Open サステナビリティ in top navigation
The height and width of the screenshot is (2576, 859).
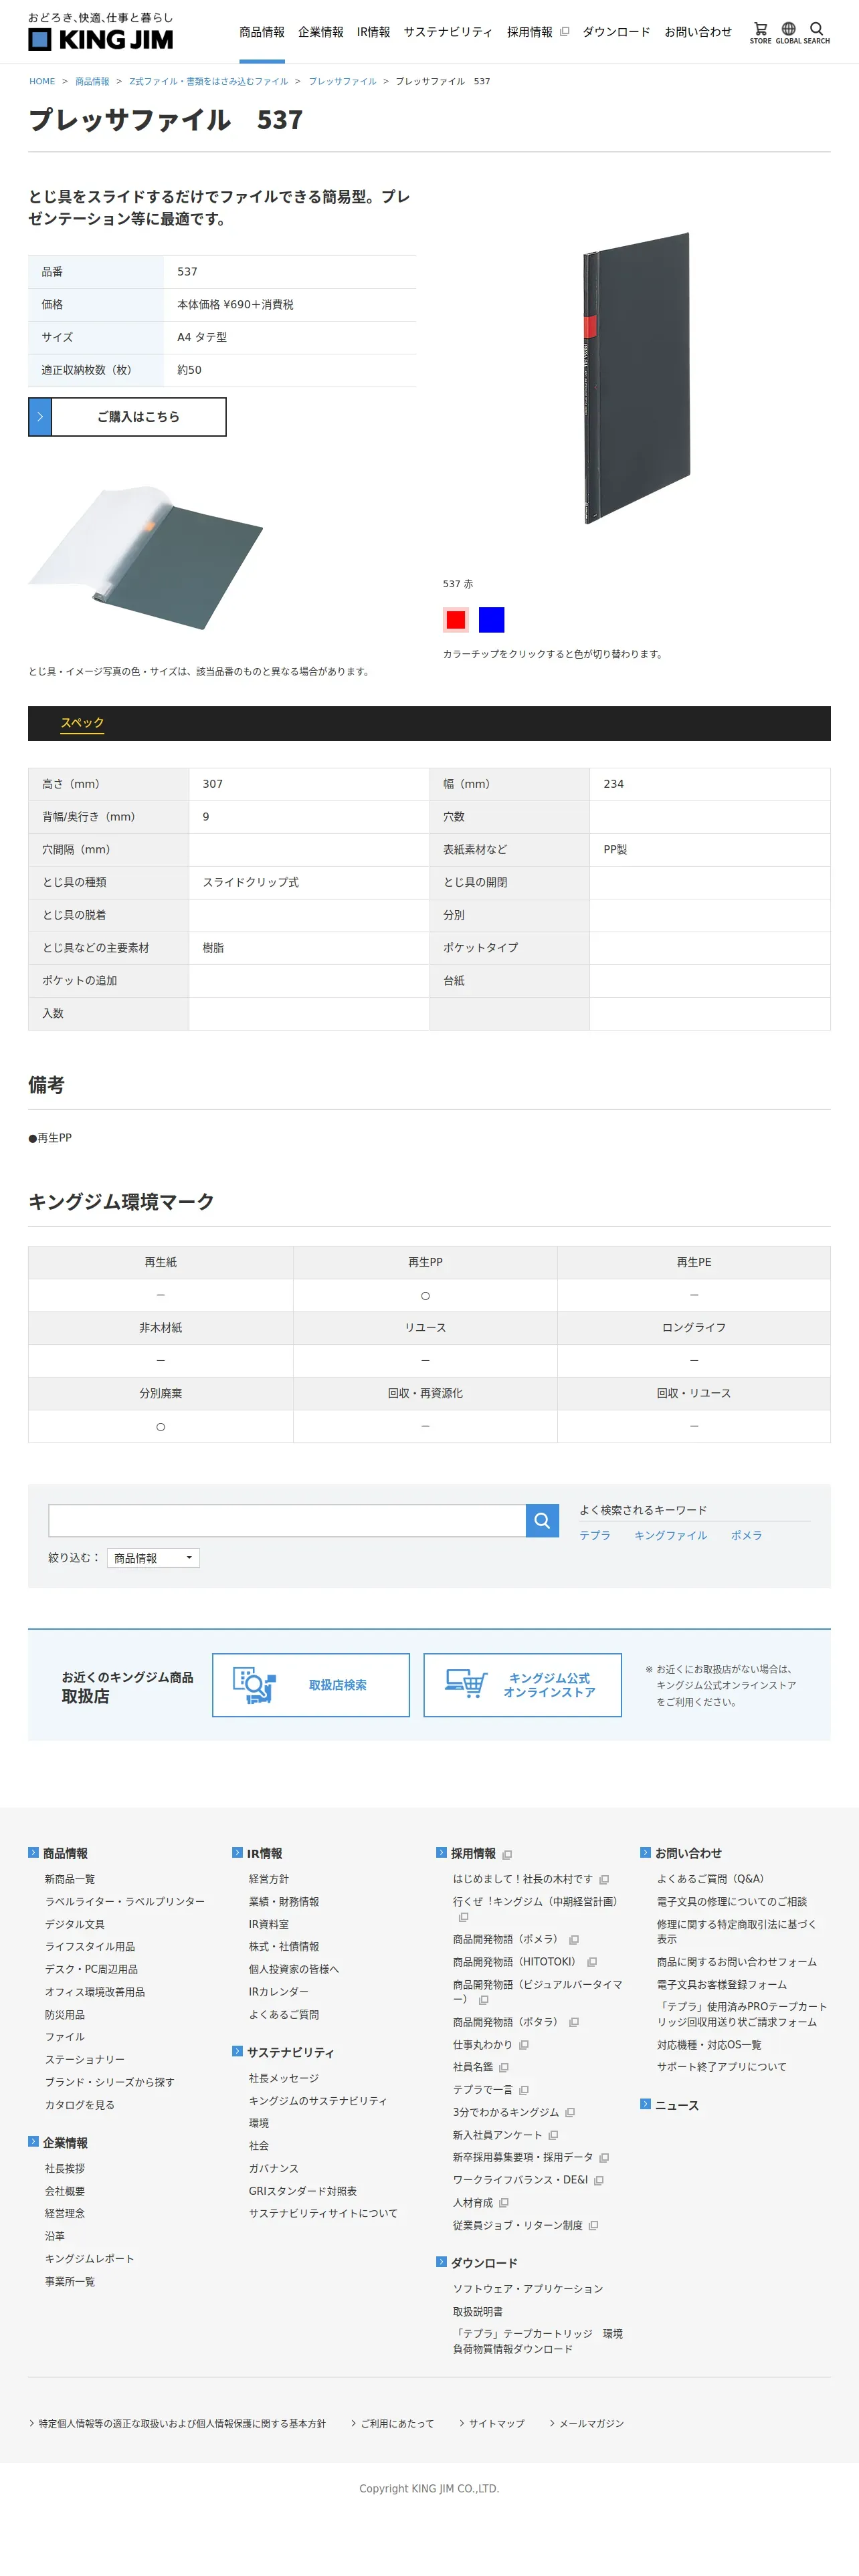point(448,32)
